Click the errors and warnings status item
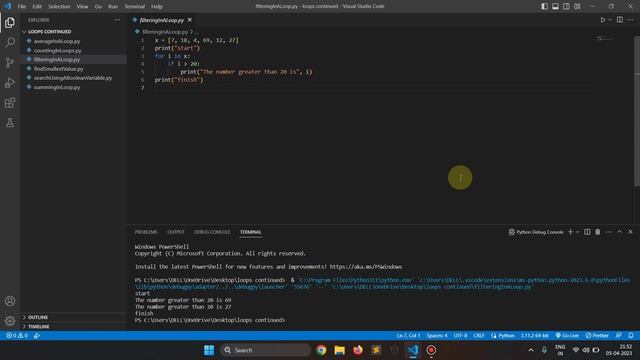Viewport: 640px width, 360px height. [17, 336]
